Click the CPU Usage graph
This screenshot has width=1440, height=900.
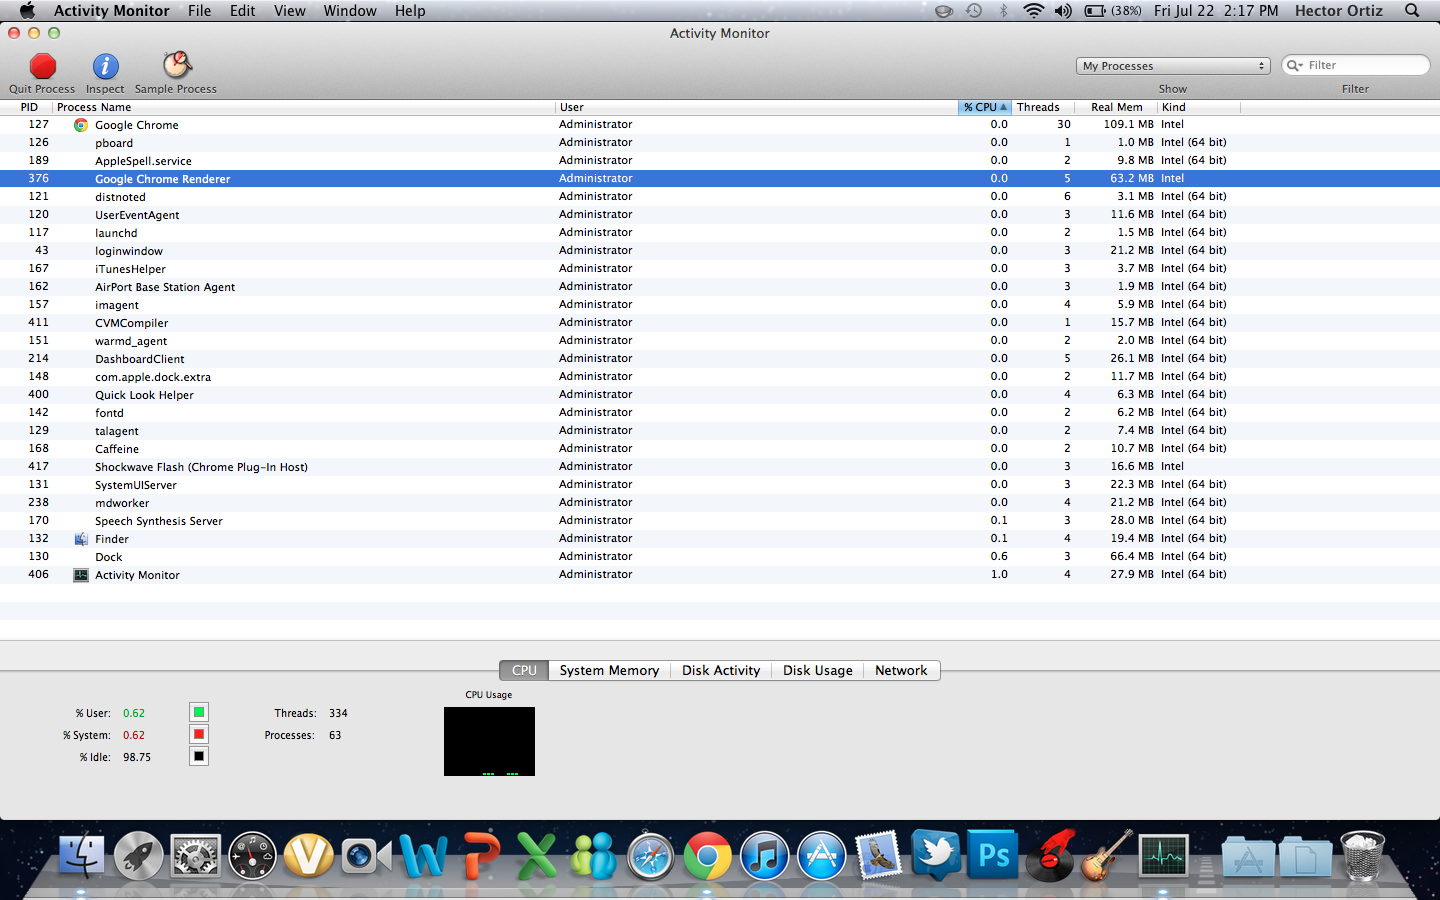[489, 741]
